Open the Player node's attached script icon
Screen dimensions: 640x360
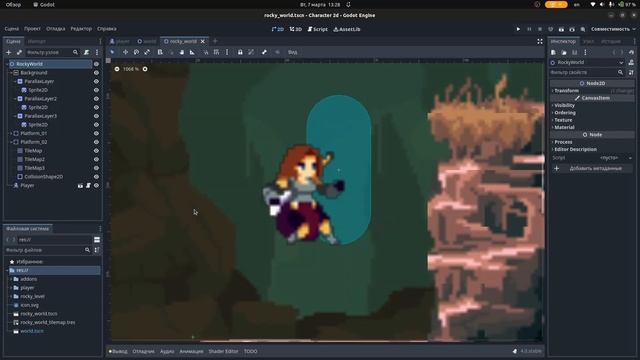coord(88,186)
